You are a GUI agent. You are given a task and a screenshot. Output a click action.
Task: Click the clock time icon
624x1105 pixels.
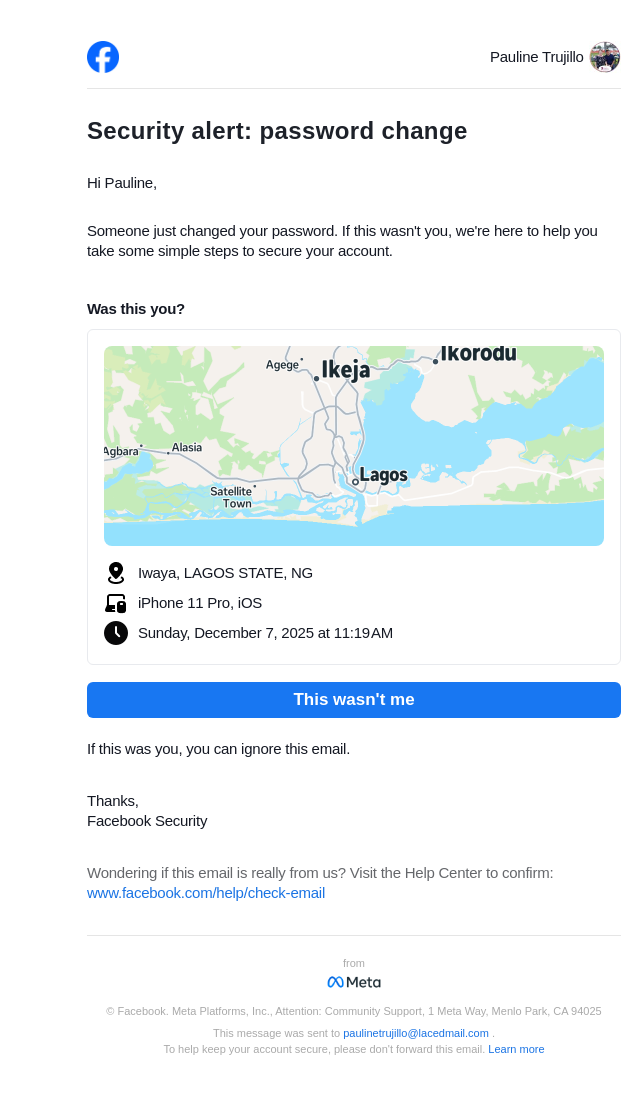click(x=116, y=633)
